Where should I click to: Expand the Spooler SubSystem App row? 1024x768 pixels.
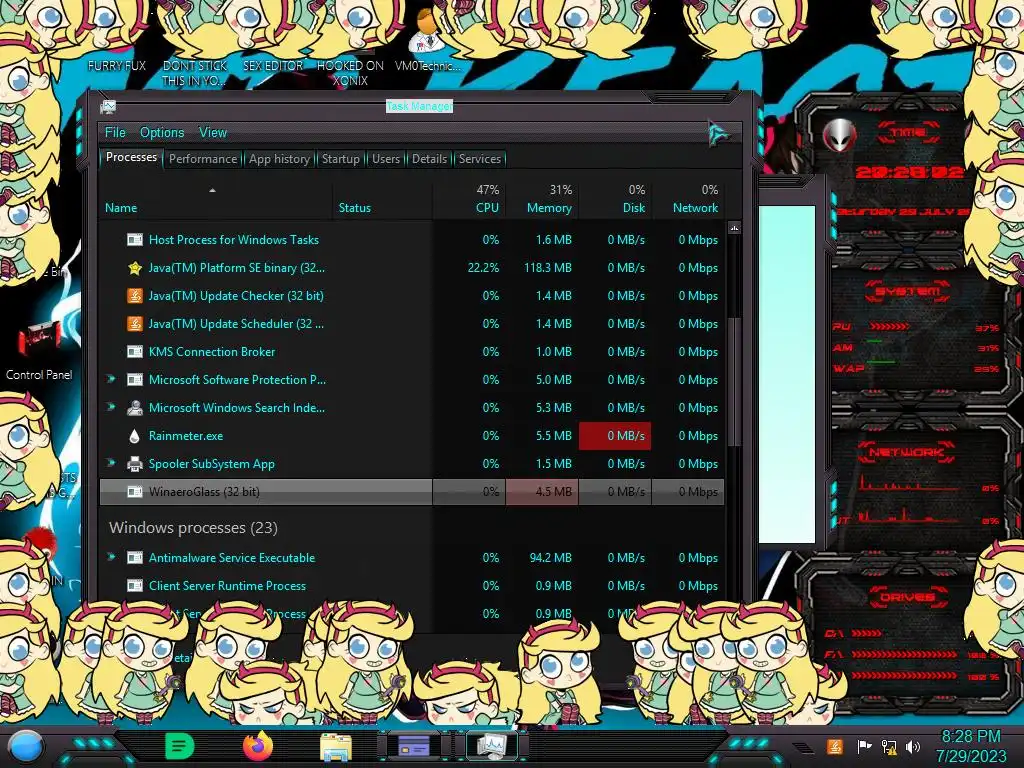(111, 463)
